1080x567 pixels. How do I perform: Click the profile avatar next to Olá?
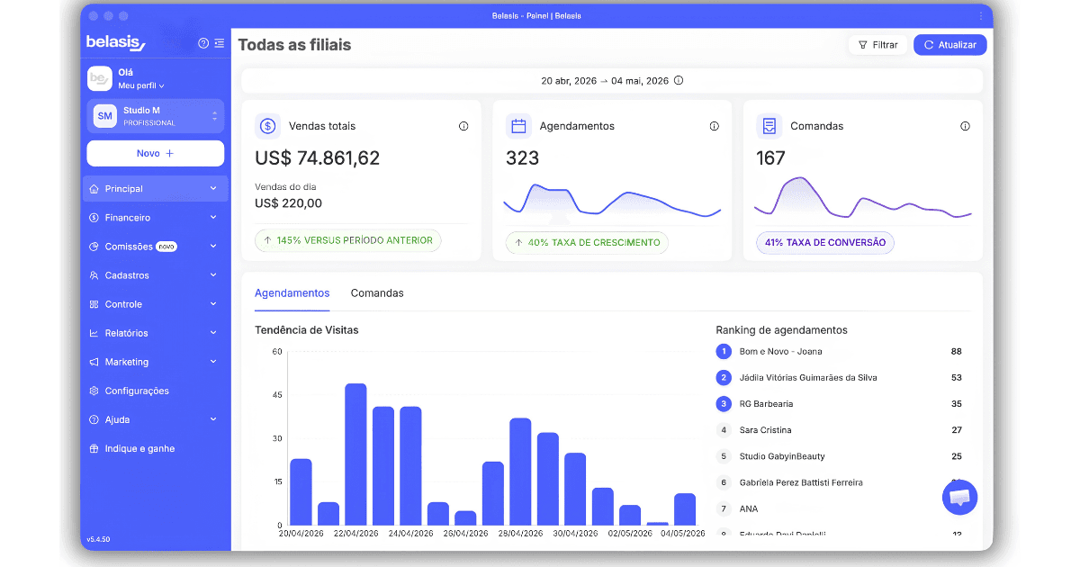coord(99,79)
